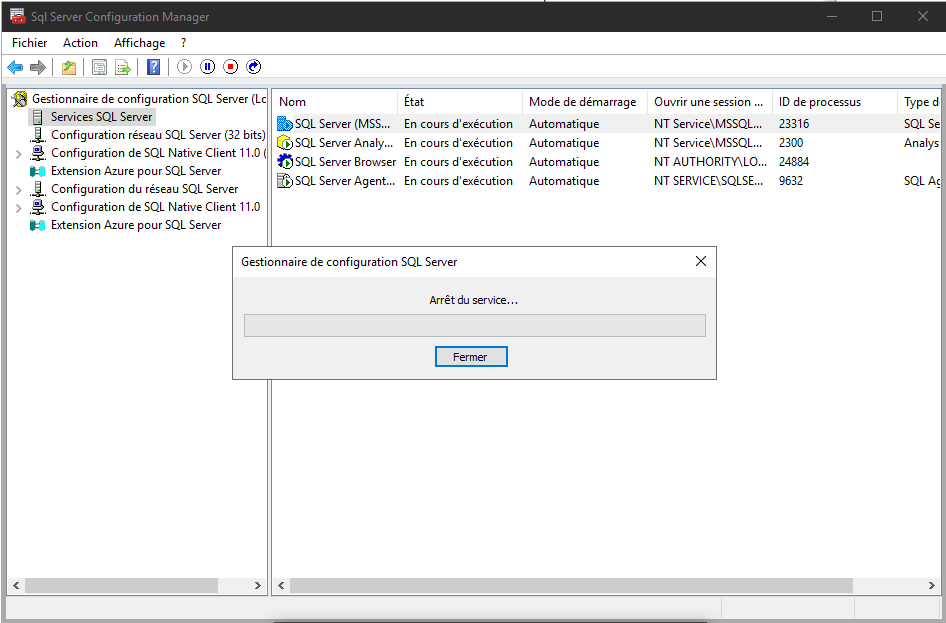
Task: Sort by Mode de démarrage column header
Action: click(x=585, y=102)
